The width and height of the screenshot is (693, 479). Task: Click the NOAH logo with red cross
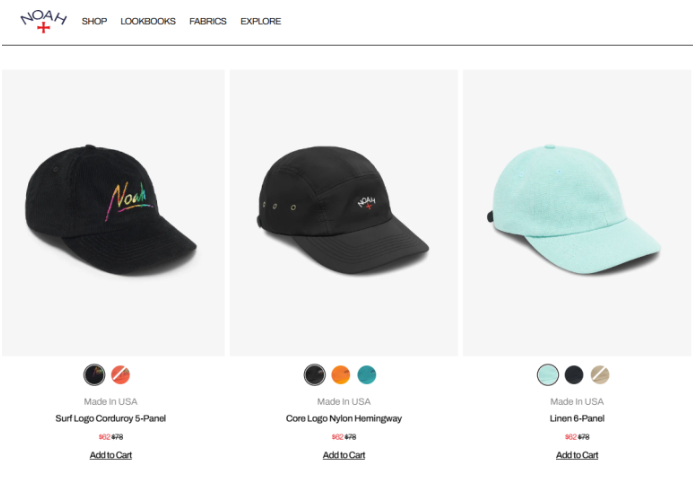(43, 21)
